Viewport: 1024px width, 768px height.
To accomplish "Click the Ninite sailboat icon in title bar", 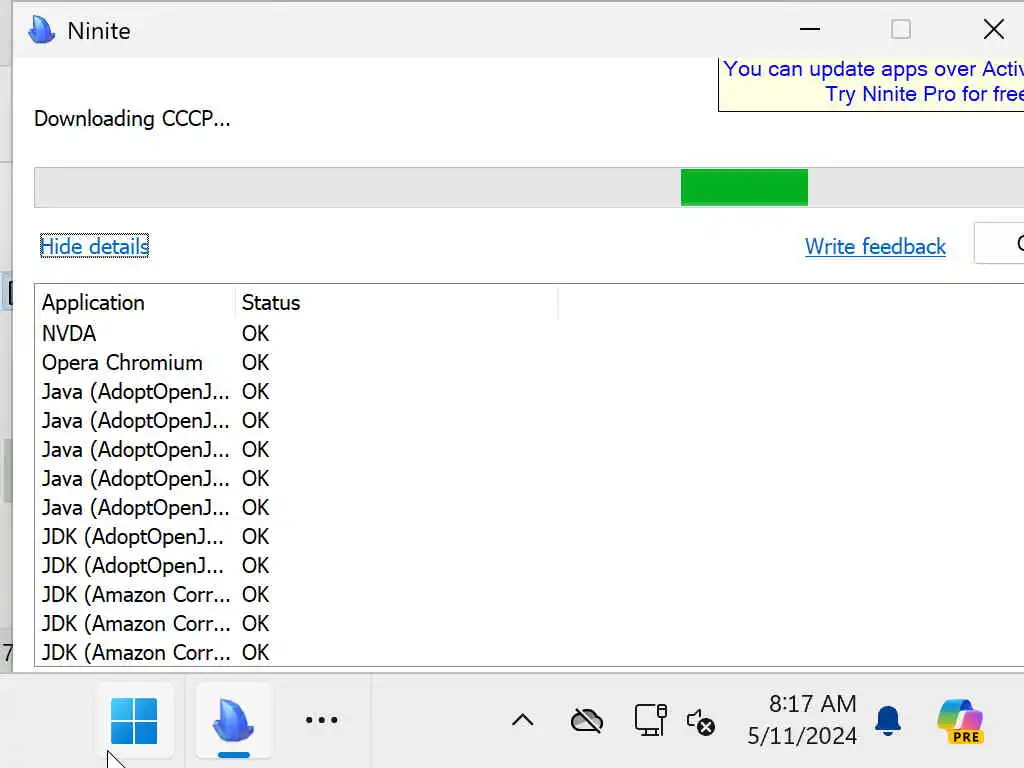I will (x=42, y=30).
